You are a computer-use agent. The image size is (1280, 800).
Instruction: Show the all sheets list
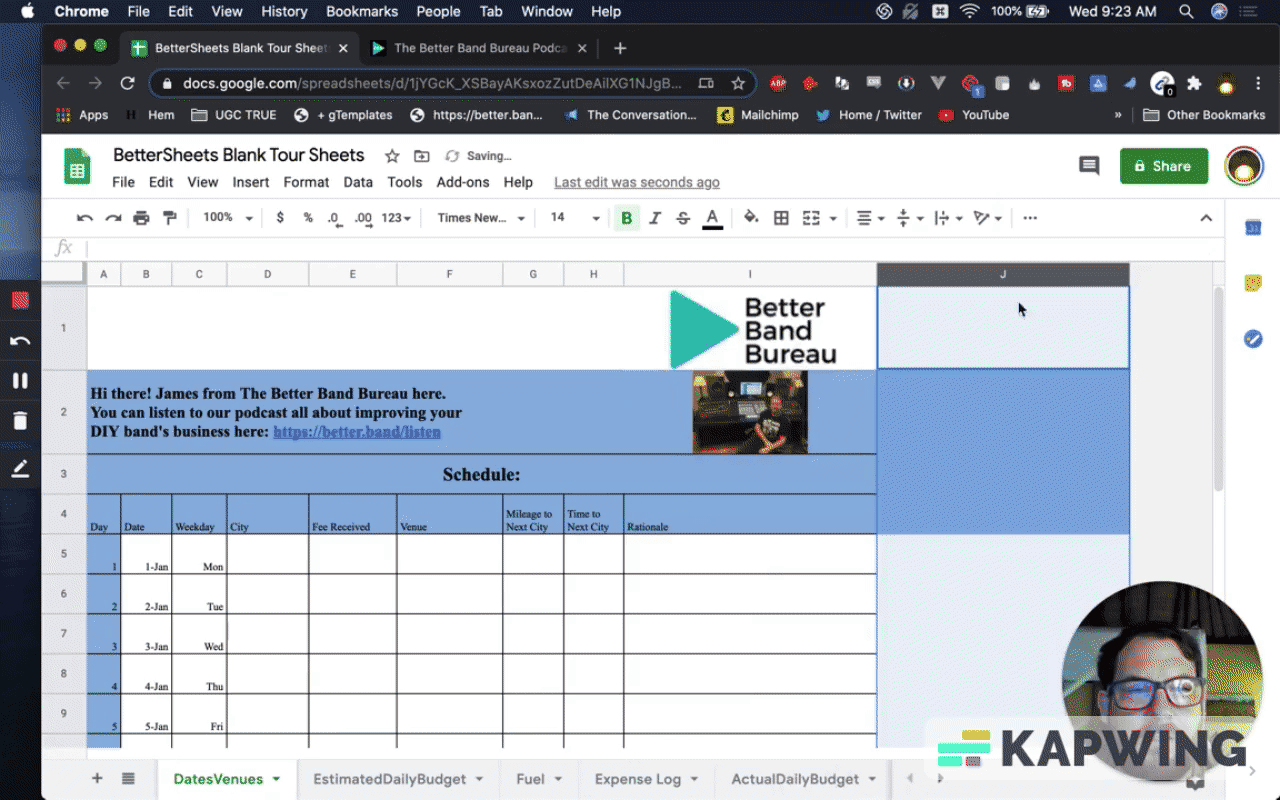(129, 778)
